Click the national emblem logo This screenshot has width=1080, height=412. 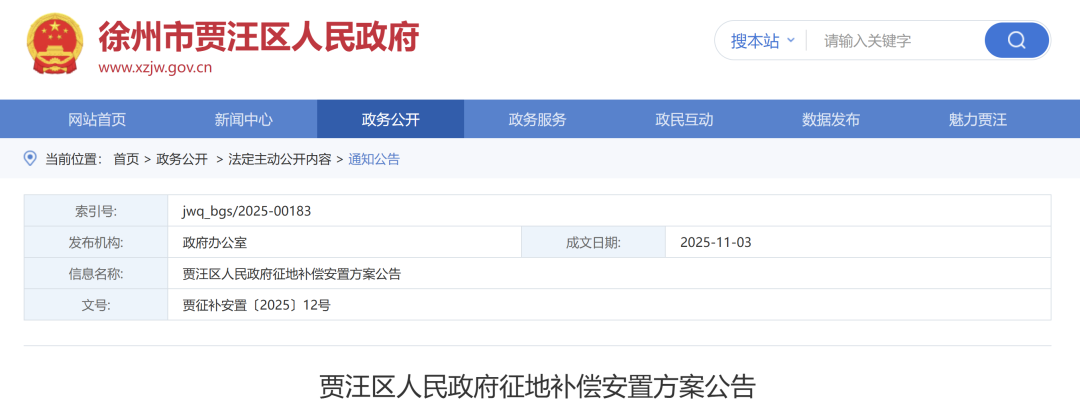pos(55,43)
